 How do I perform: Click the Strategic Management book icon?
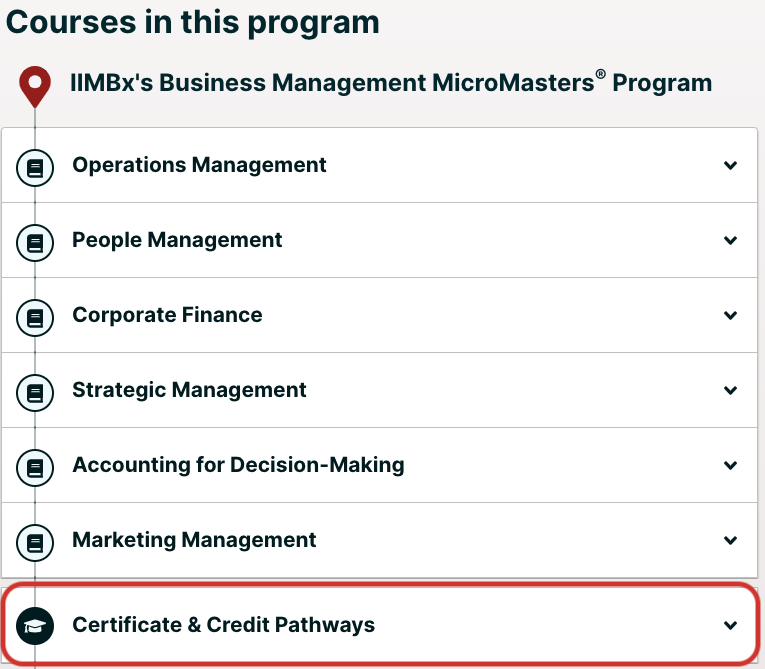click(35, 393)
